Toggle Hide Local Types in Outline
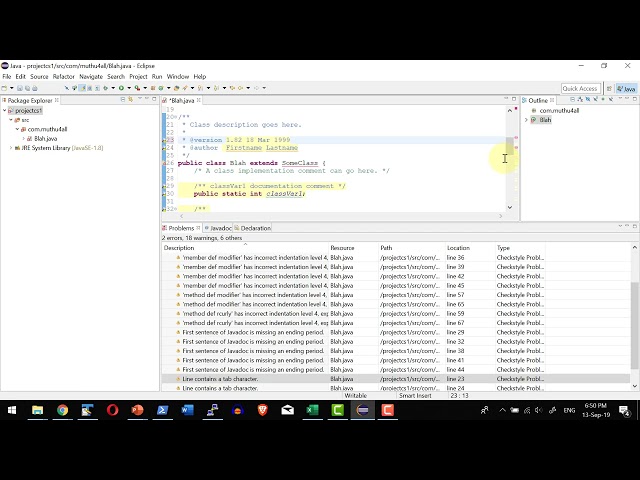This screenshot has width=640, height=480. 611,99
